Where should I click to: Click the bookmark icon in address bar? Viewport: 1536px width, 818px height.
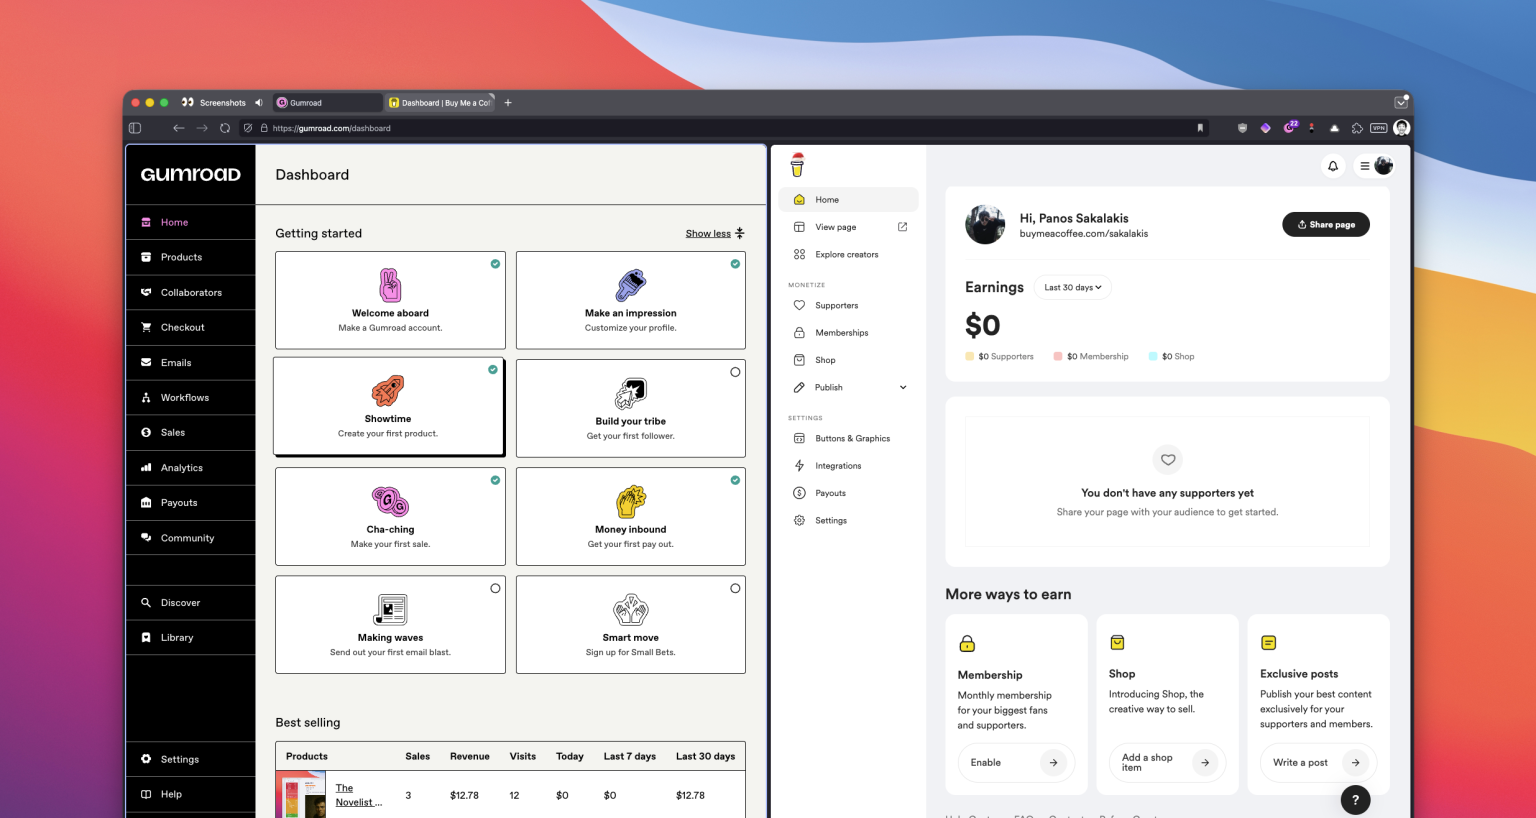pos(1200,128)
